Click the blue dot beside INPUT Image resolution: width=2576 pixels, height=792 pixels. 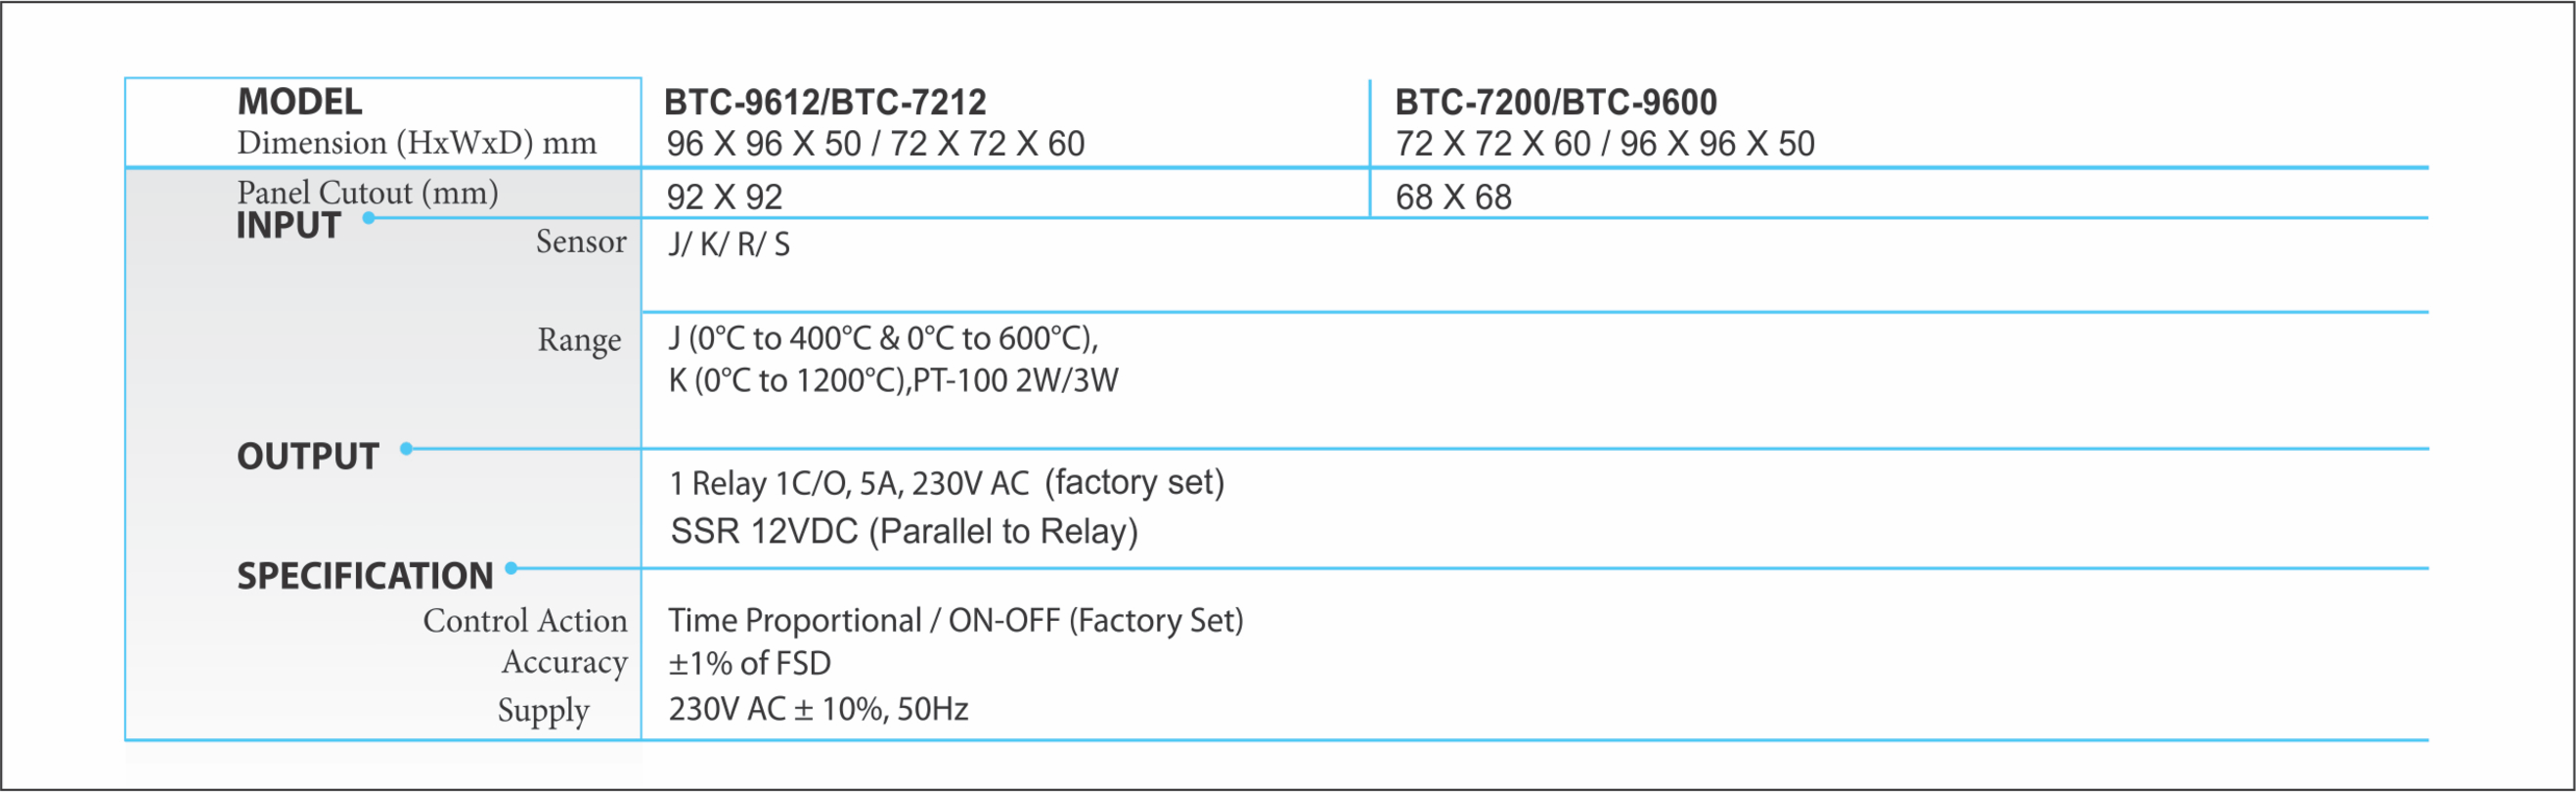(369, 218)
